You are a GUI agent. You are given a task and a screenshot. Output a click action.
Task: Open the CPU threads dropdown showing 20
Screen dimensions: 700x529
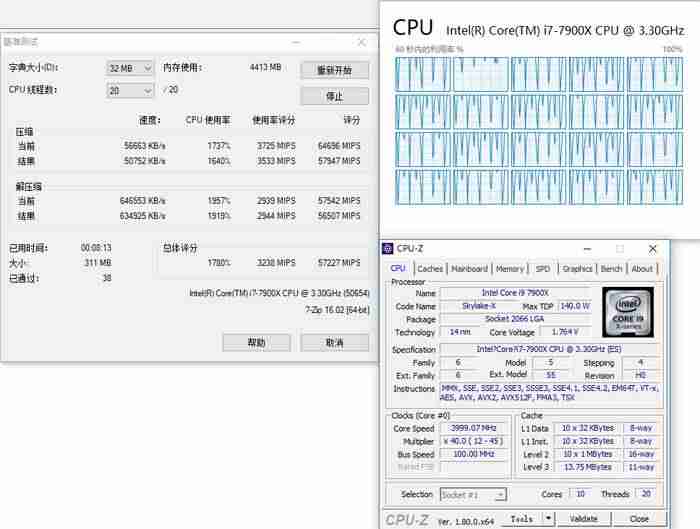pos(130,91)
